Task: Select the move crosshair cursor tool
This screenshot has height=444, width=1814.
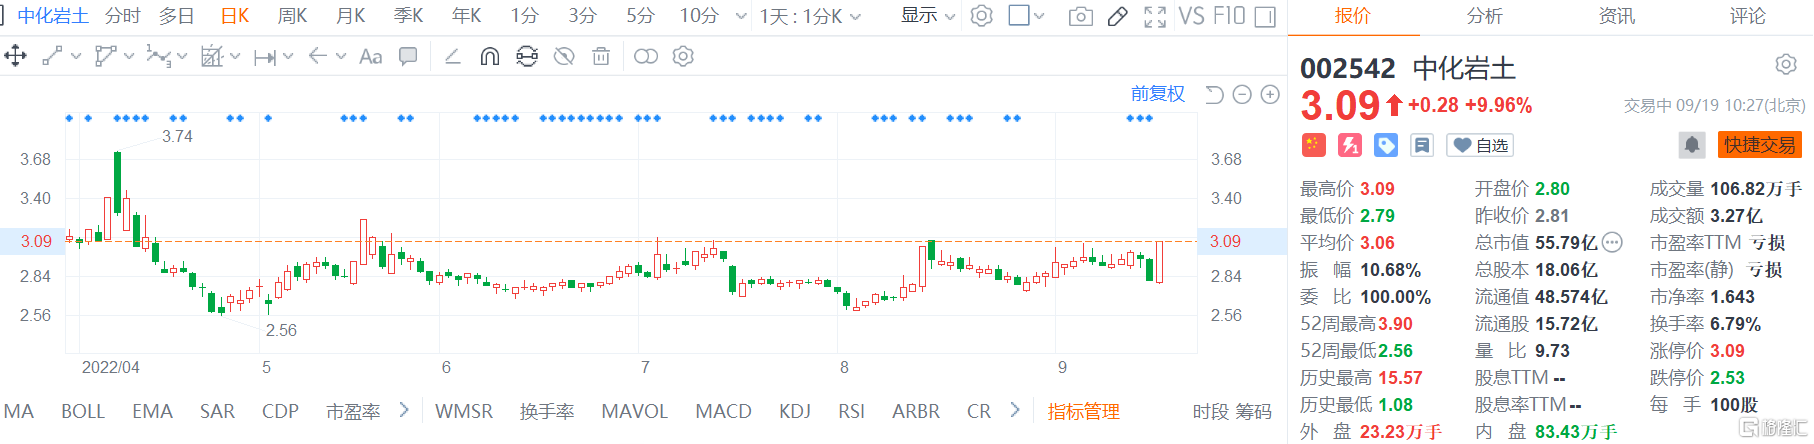Action: tap(15, 57)
